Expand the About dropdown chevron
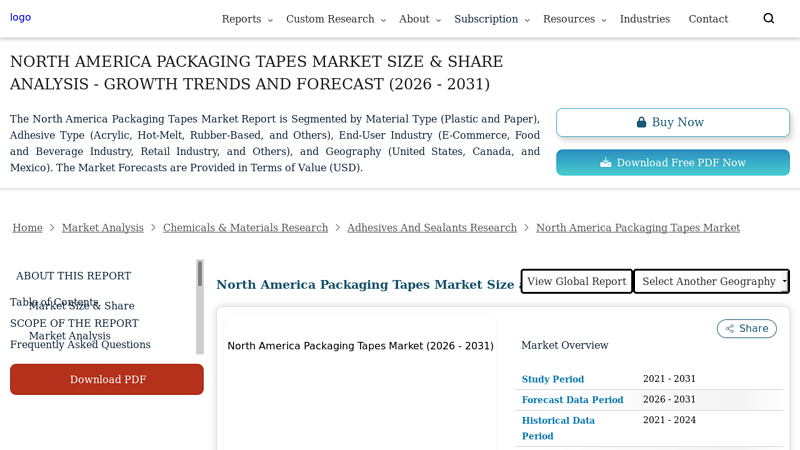Screen dimensions: 800x450 pyautogui.click(x=438, y=20)
